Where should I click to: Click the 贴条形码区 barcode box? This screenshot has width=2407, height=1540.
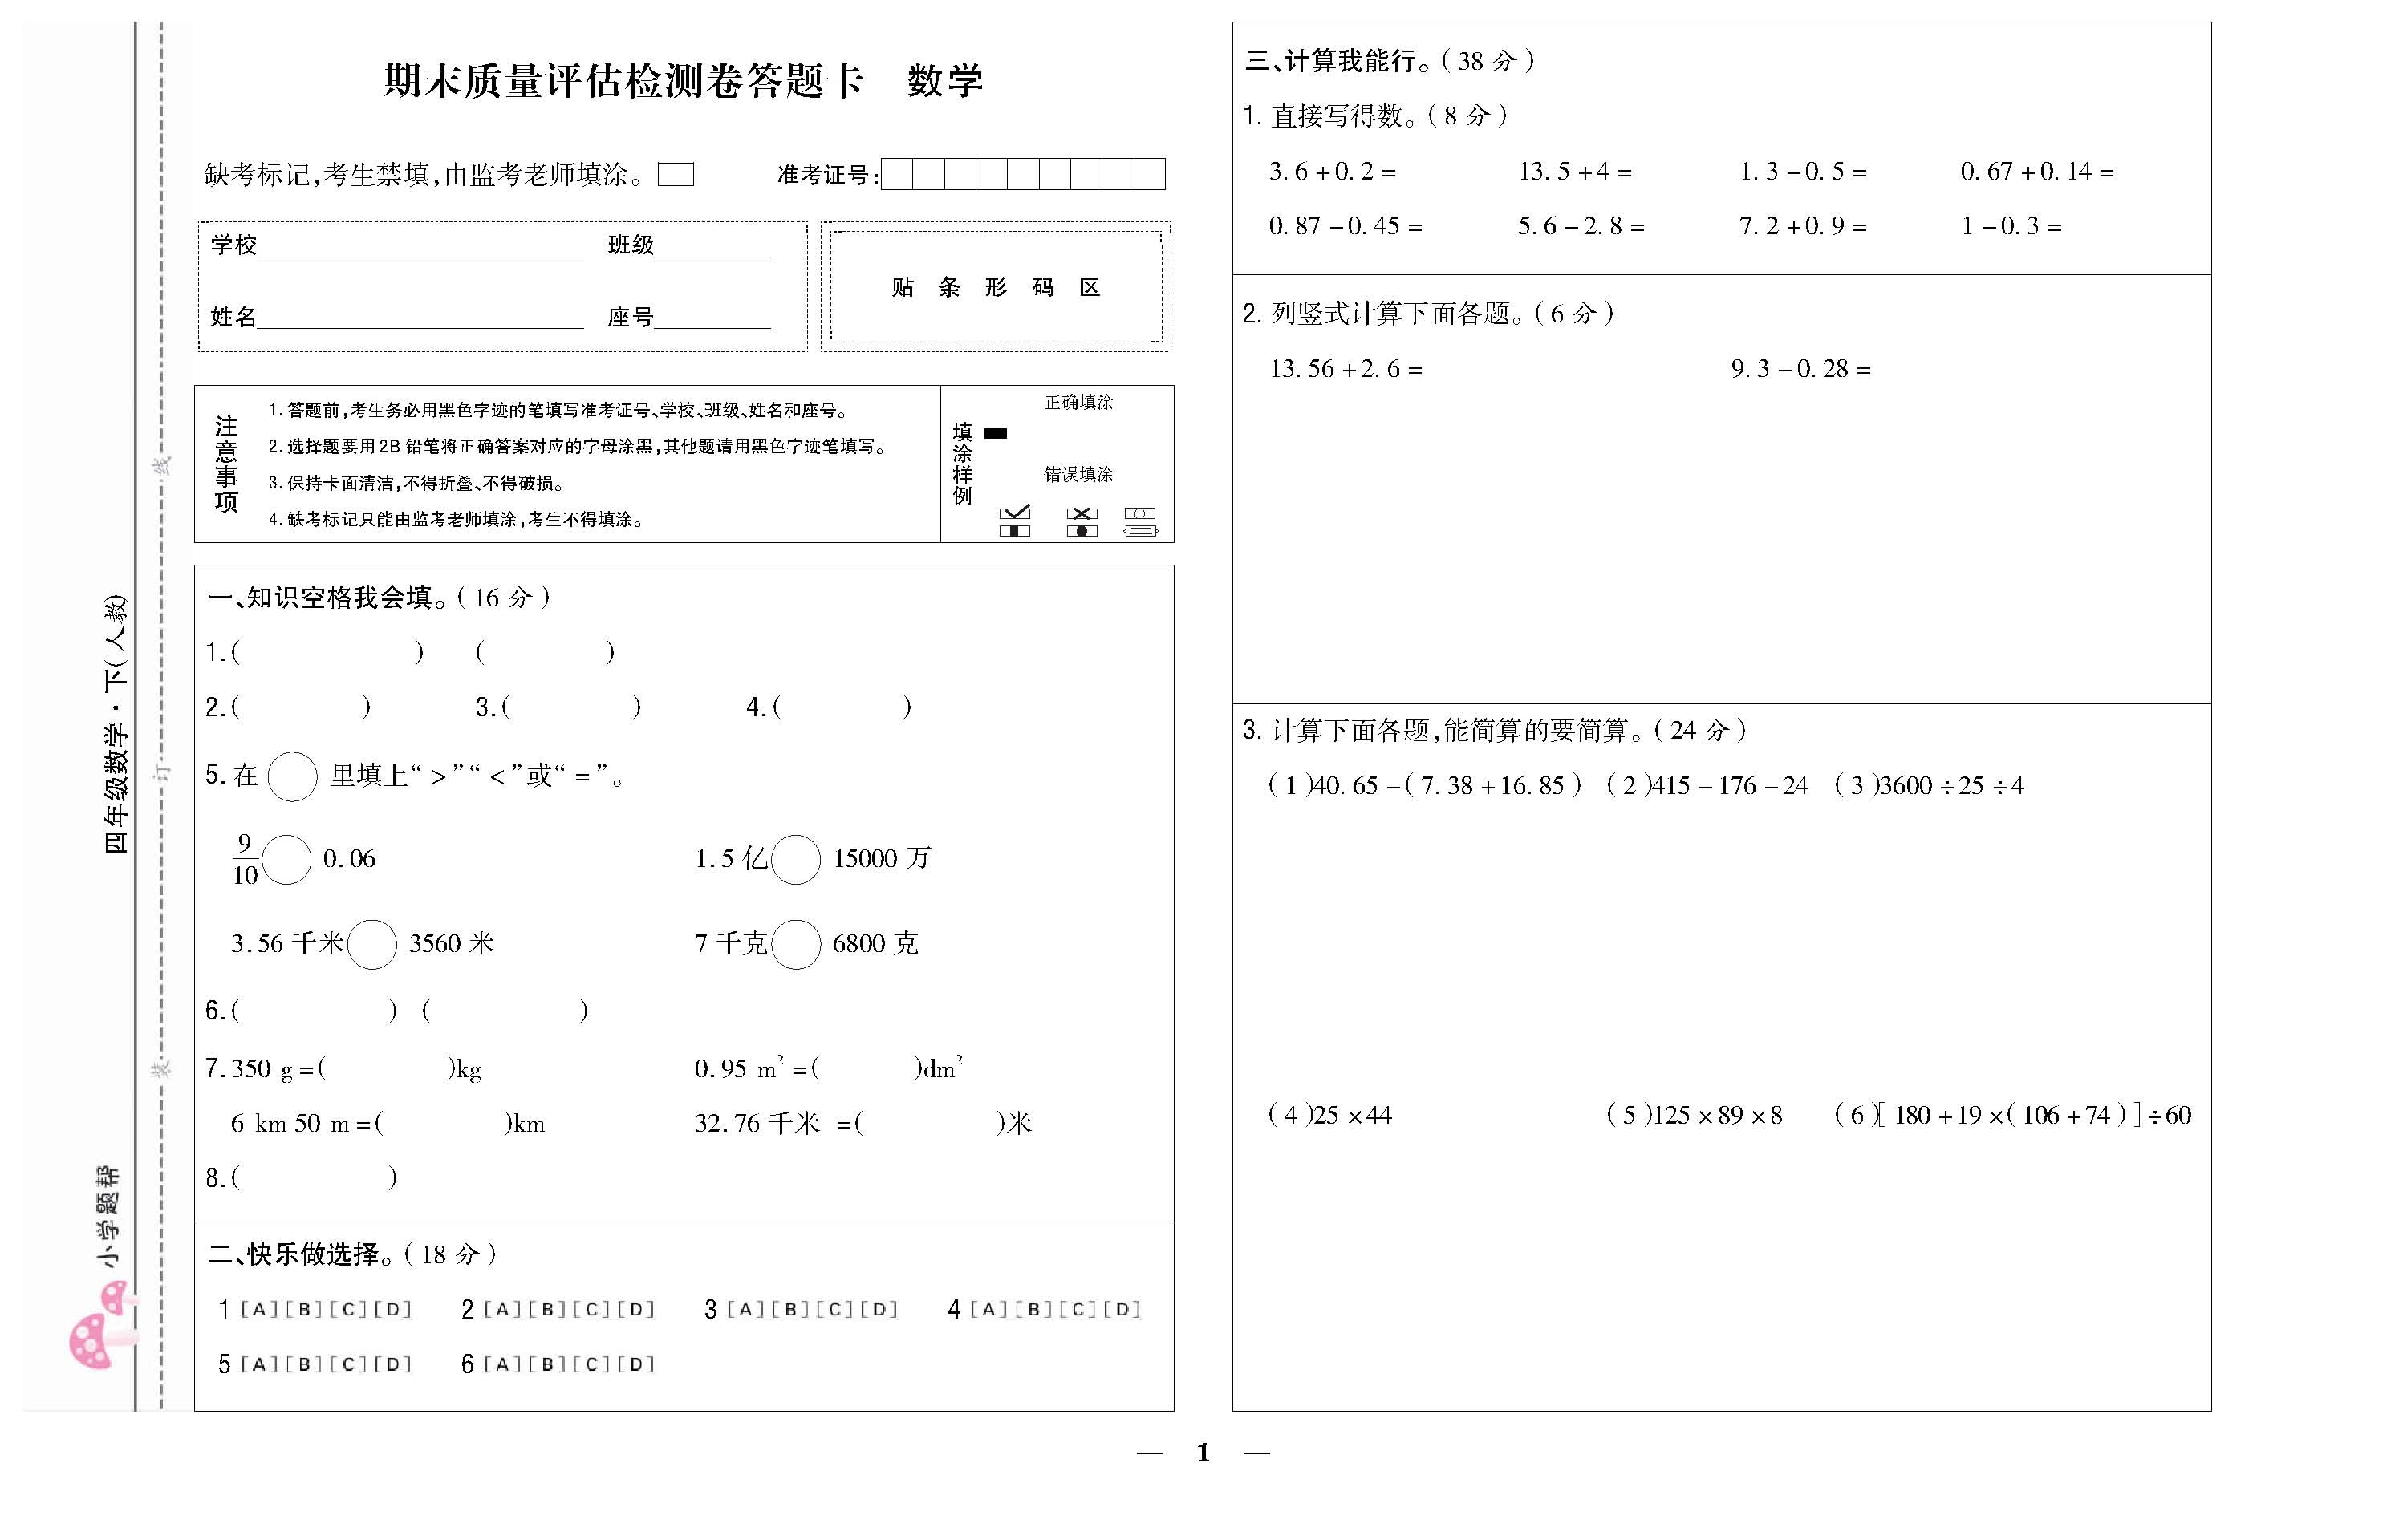click(996, 287)
